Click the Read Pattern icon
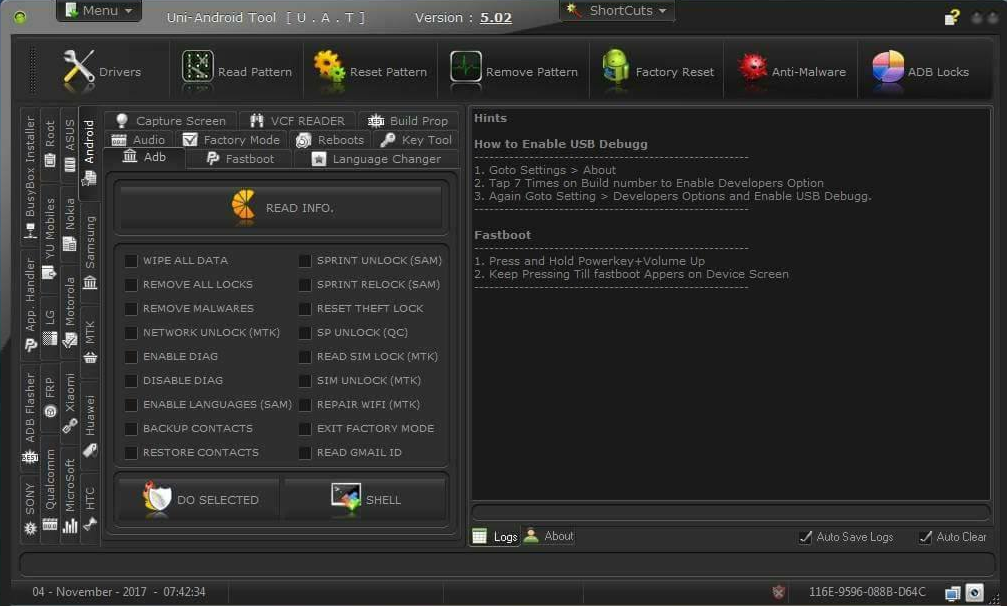Screen dimensions: 1007x606 point(197,67)
